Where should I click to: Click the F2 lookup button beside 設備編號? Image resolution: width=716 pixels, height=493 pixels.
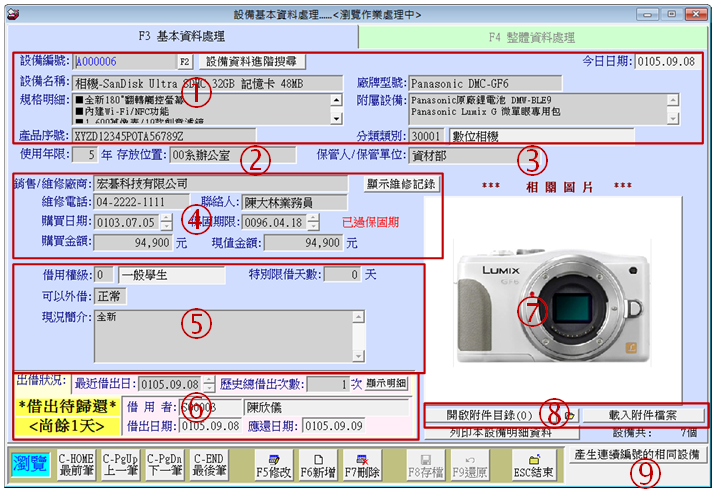184,62
